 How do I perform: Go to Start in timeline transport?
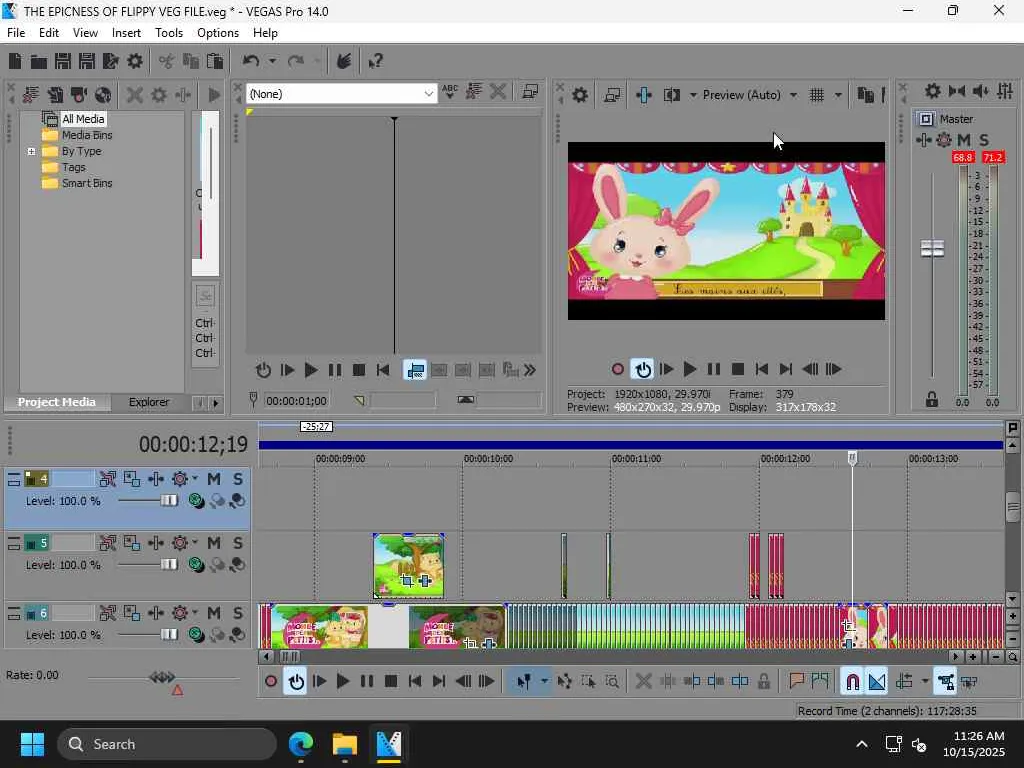pos(415,681)
